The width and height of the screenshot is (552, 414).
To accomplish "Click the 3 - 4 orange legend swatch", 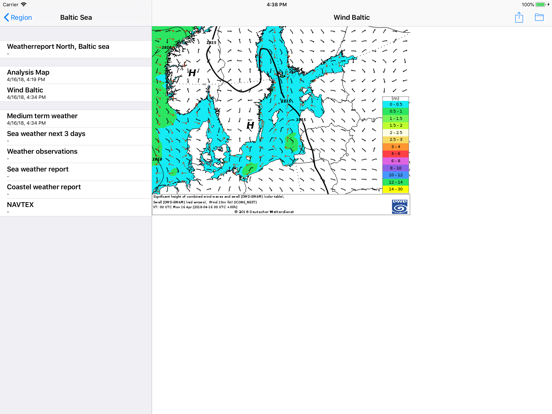I will click(395, 147).
